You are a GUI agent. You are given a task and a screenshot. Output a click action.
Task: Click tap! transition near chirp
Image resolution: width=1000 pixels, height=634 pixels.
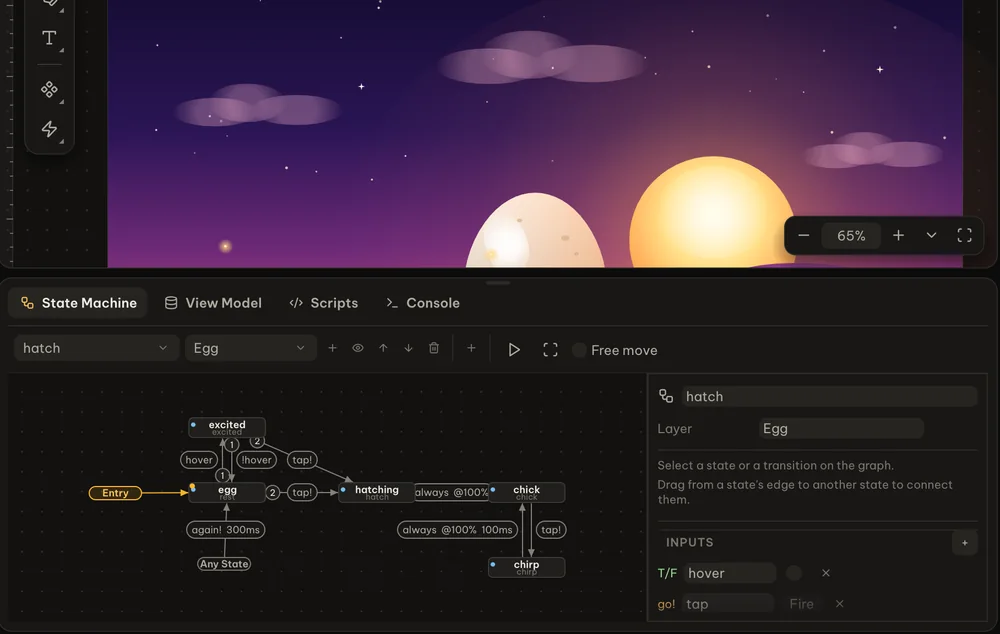tap(550, 530)
